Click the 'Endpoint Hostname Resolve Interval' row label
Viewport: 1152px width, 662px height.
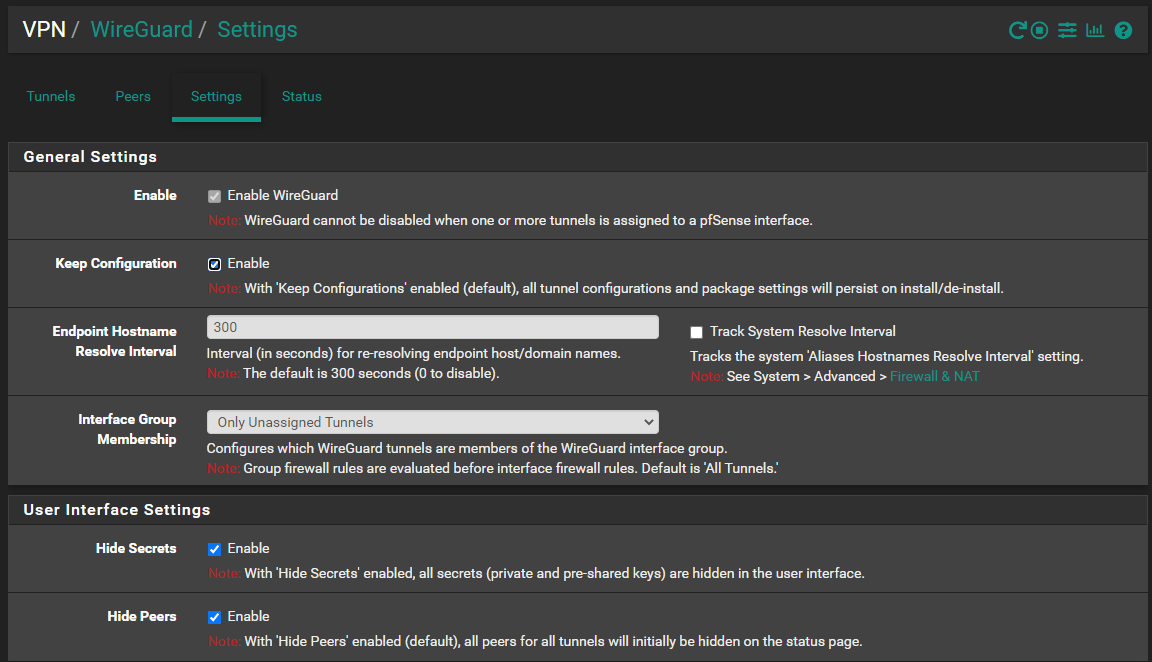(x=115, y=341)
